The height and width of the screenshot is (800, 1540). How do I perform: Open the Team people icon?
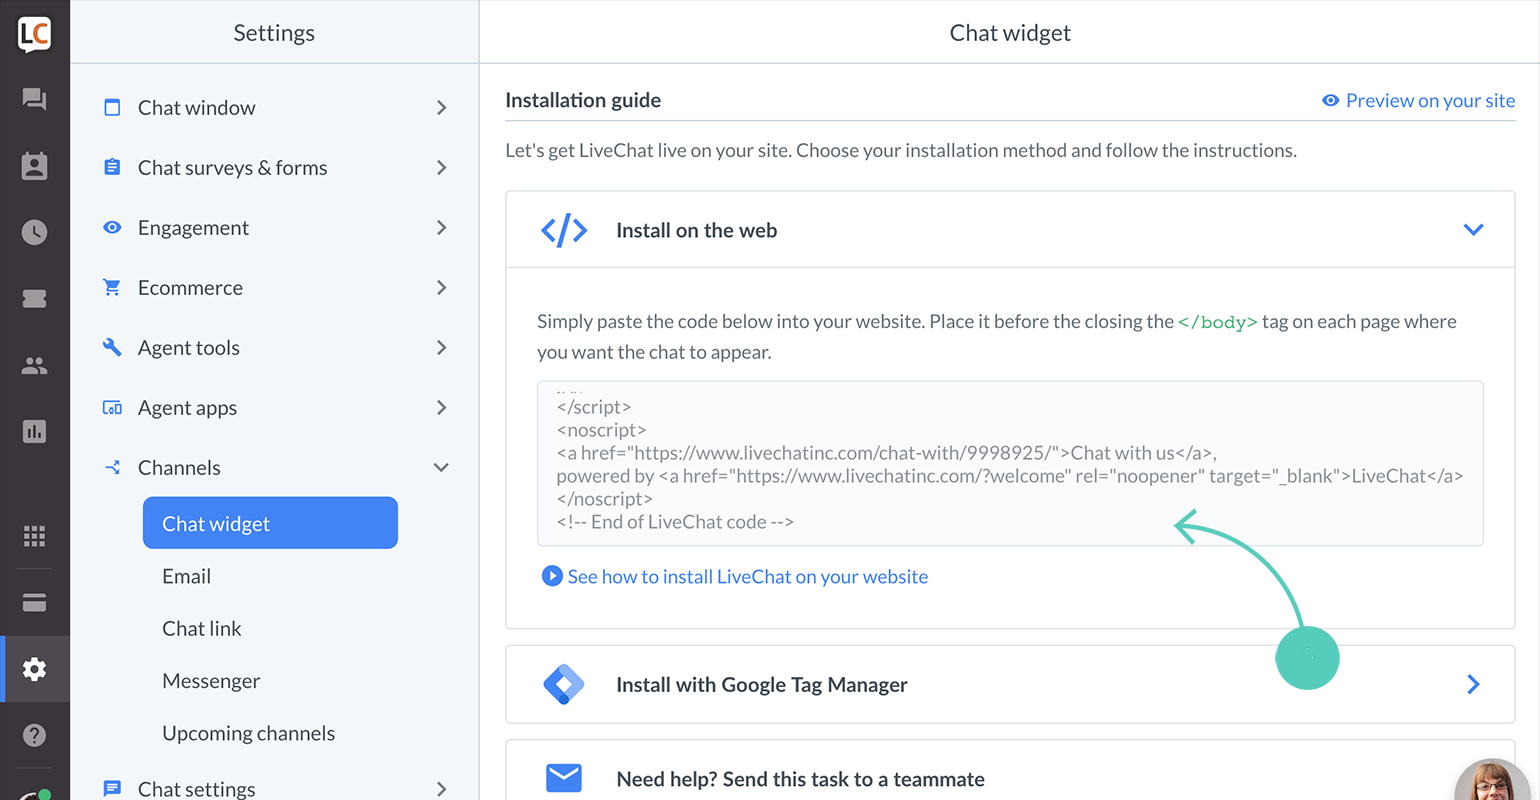coord(34,366)
